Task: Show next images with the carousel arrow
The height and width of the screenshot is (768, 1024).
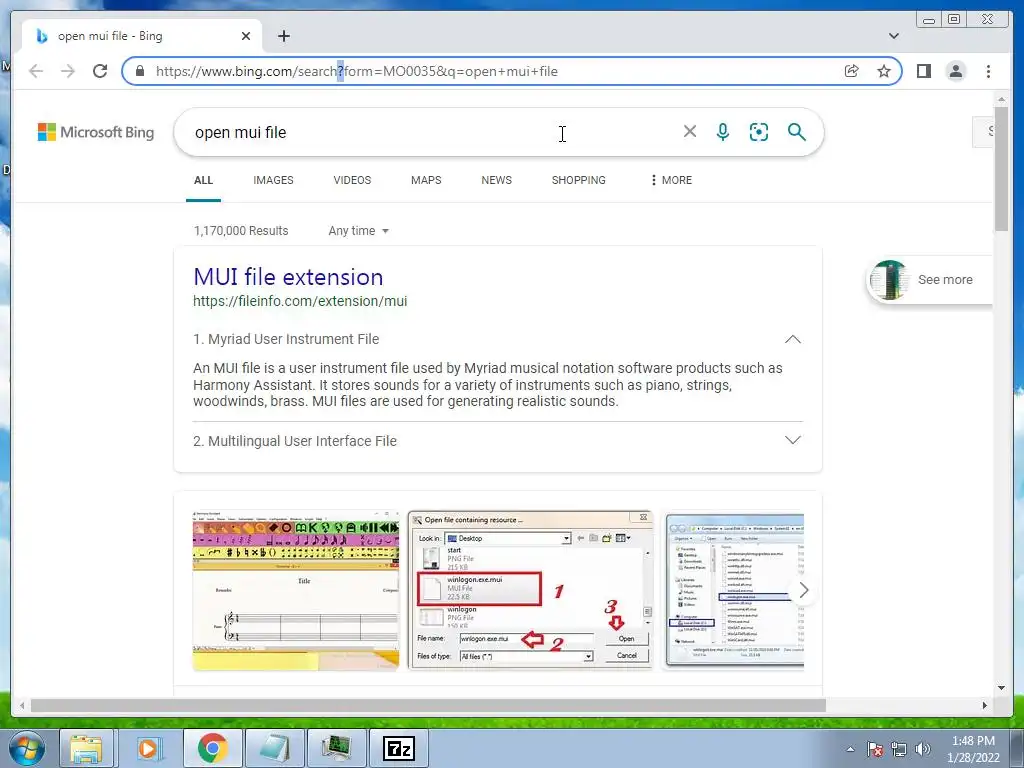Action: point(804,590)
